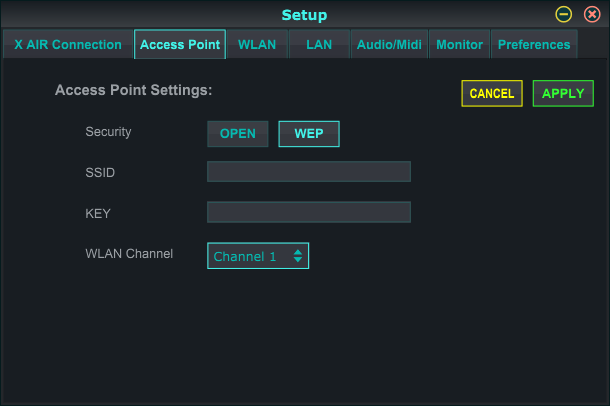The width and height of the screenshot is (610, 406).
Task: Close the Setup dialog
Action: coord(592,15)
